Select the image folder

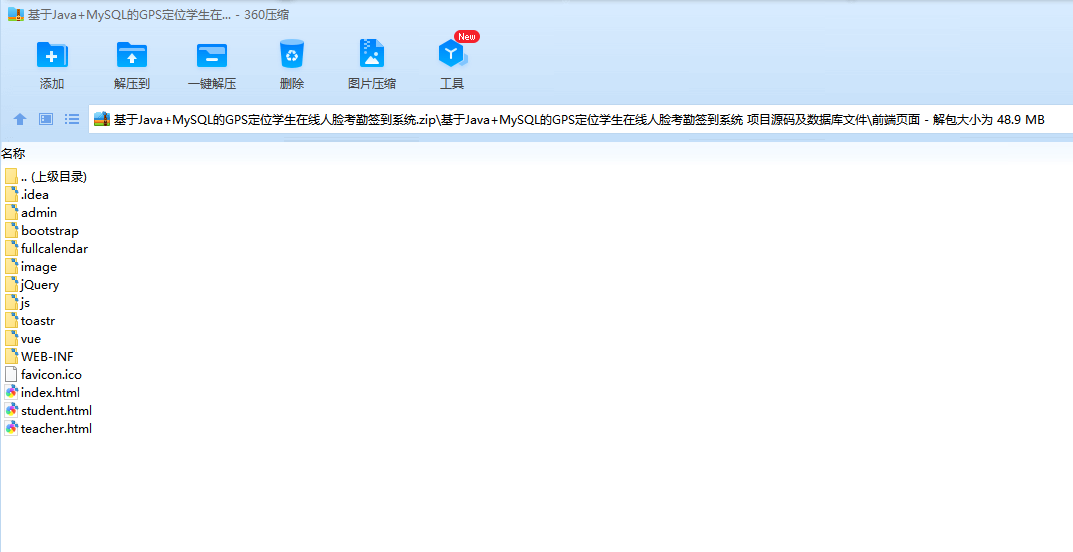pyautogui.click(x=31, y=267)
